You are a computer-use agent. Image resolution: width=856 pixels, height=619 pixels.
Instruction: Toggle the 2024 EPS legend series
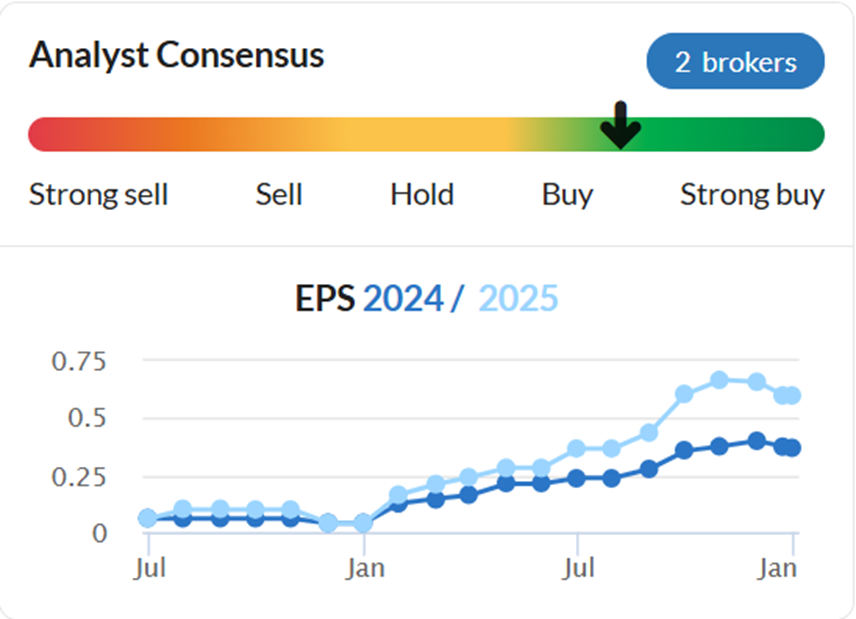tap(402, 298)
